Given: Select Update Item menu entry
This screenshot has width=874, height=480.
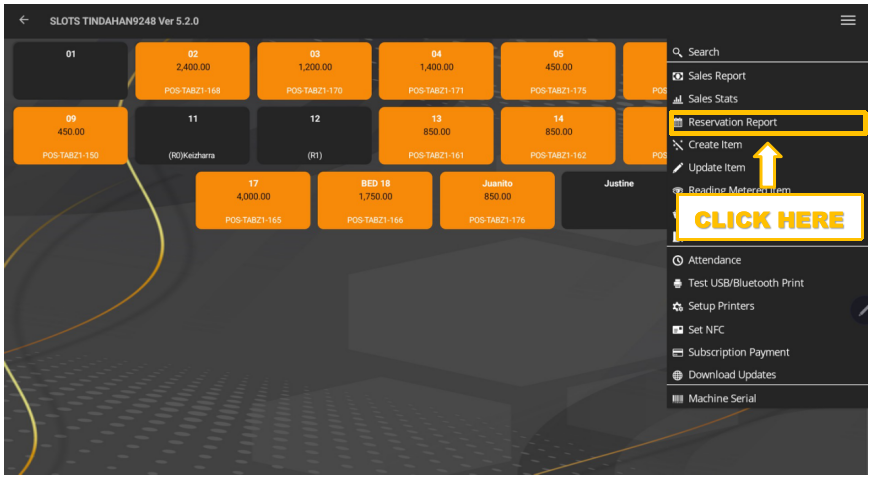Looking at the screenshot, I should [x=716, y=168].
